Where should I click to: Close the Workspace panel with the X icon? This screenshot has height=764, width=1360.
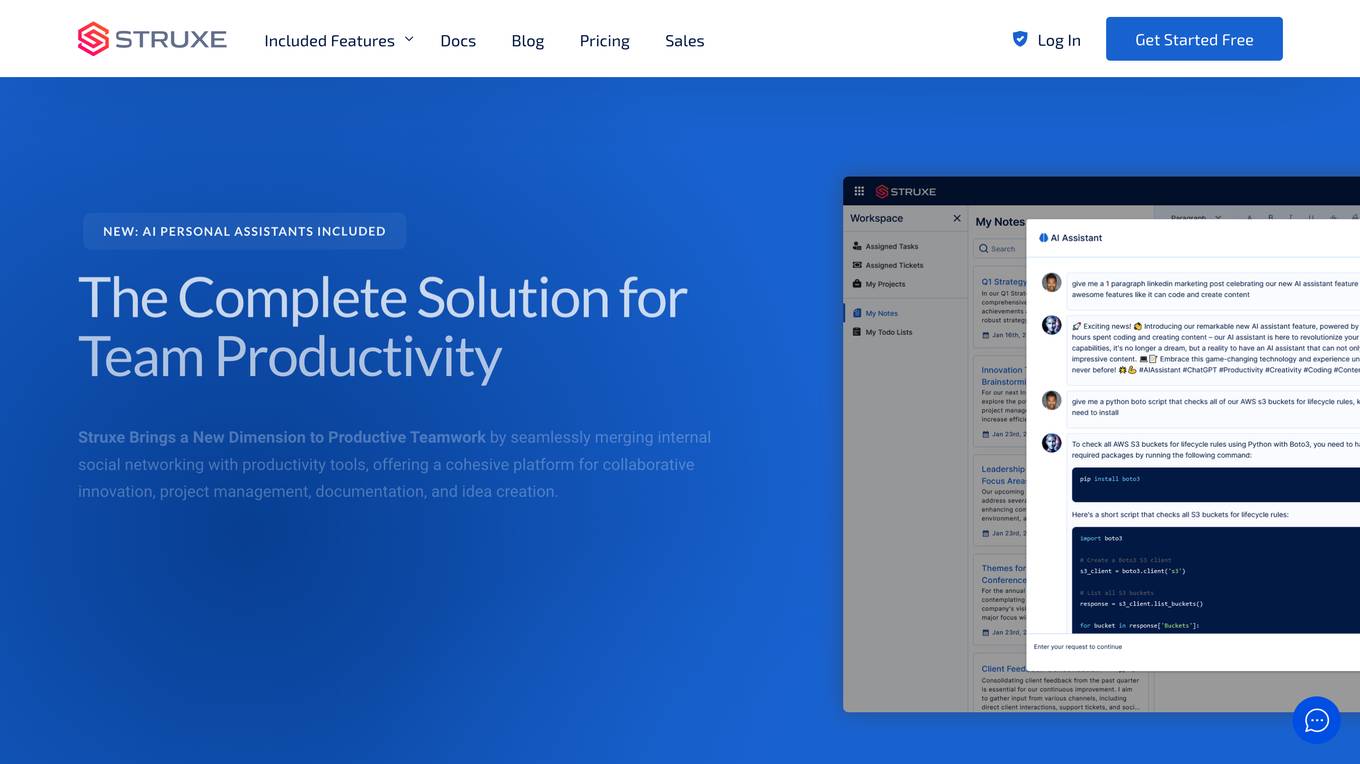click(x=957, y=218)
